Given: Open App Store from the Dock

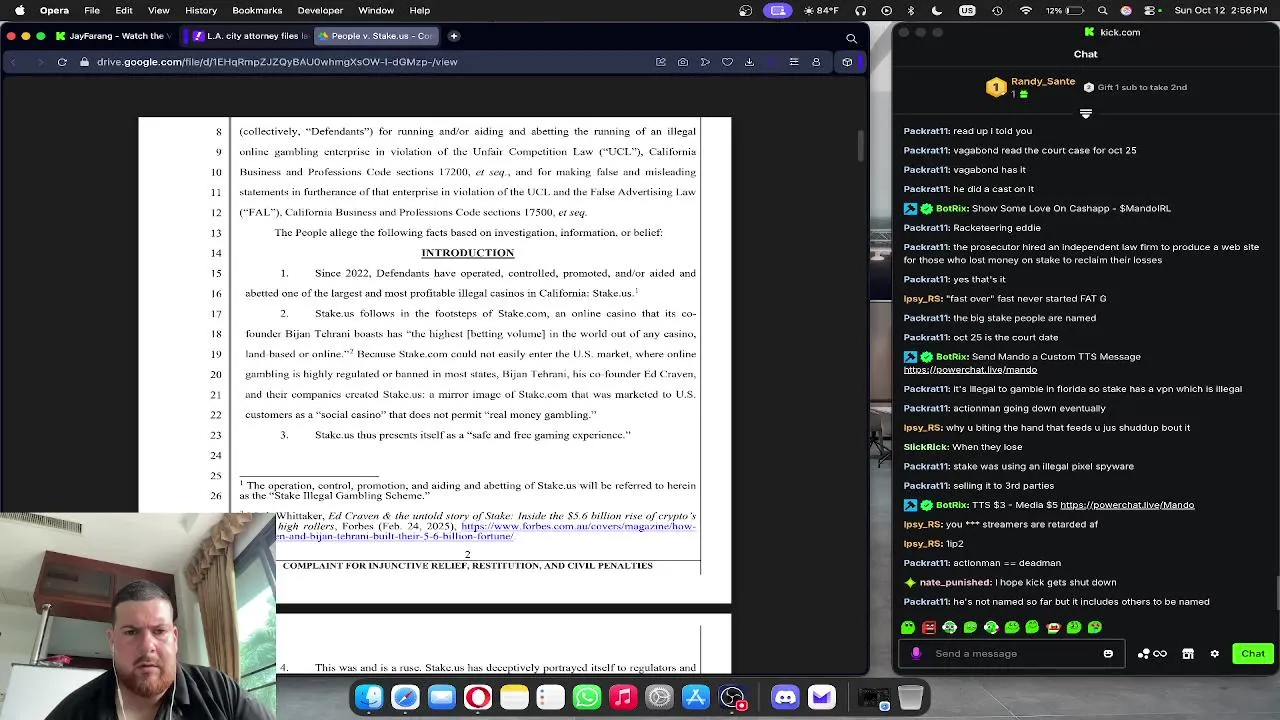Looking at the screenshot, I should (696, 697).
